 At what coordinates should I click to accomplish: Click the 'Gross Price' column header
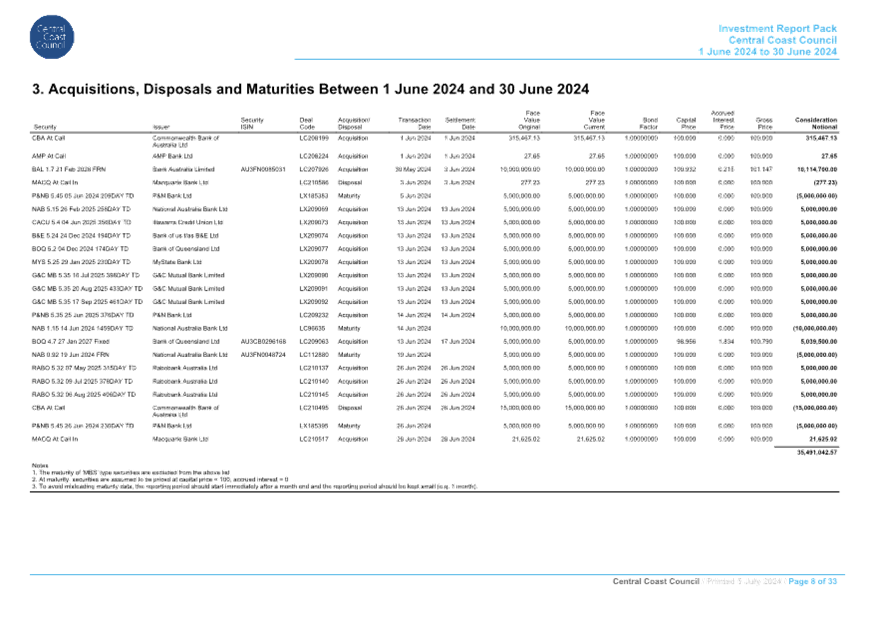click(x=764, y=124)
